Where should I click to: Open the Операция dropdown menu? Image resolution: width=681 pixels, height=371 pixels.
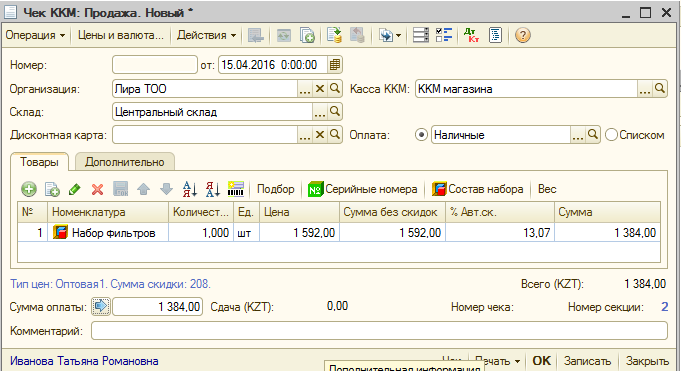(35, 35)
